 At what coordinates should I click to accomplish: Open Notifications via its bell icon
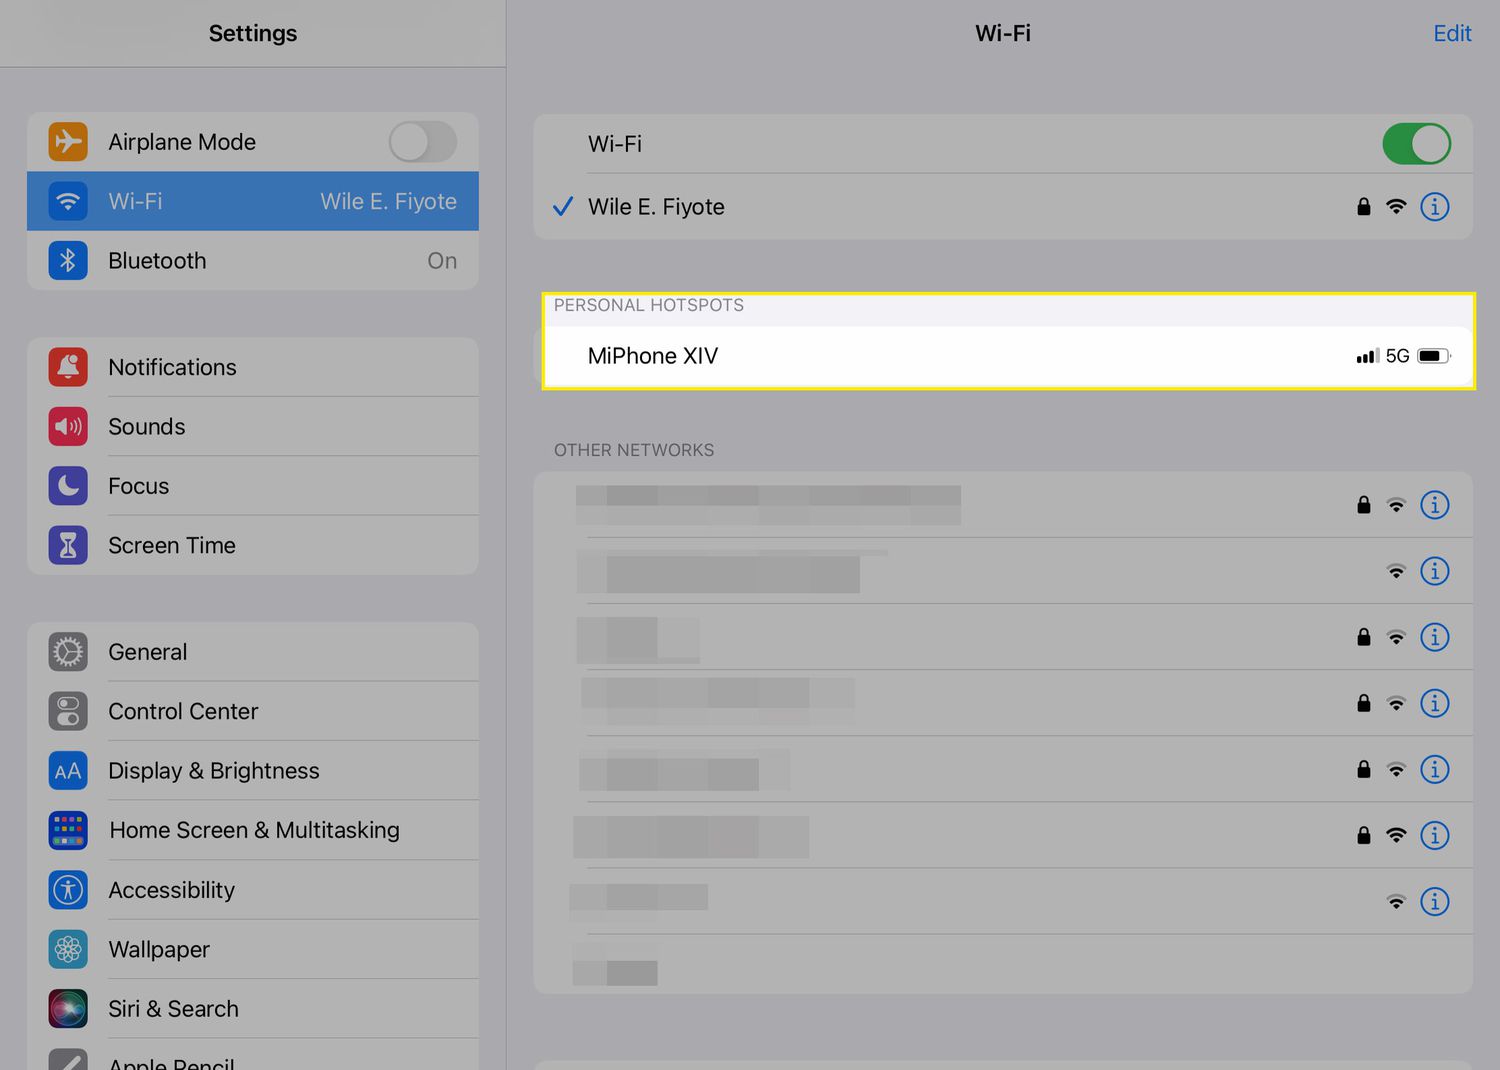click(x=68, y=367)
